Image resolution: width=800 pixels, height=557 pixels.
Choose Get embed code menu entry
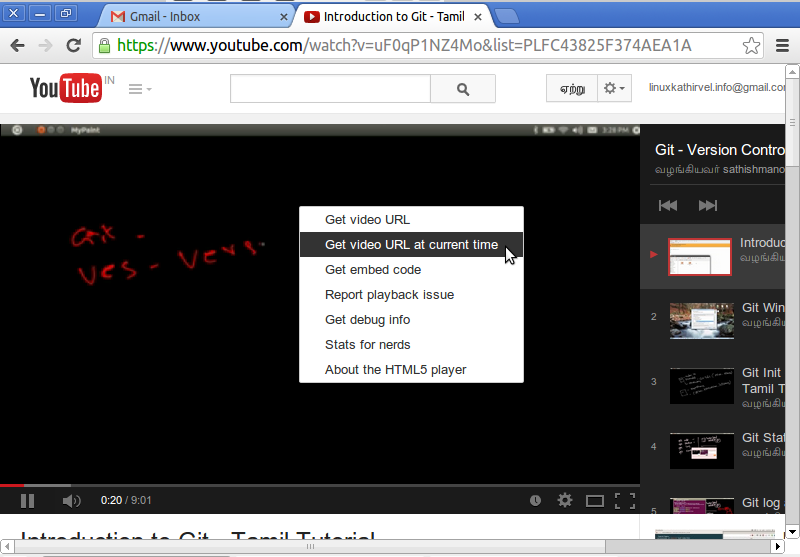(411, 269)
